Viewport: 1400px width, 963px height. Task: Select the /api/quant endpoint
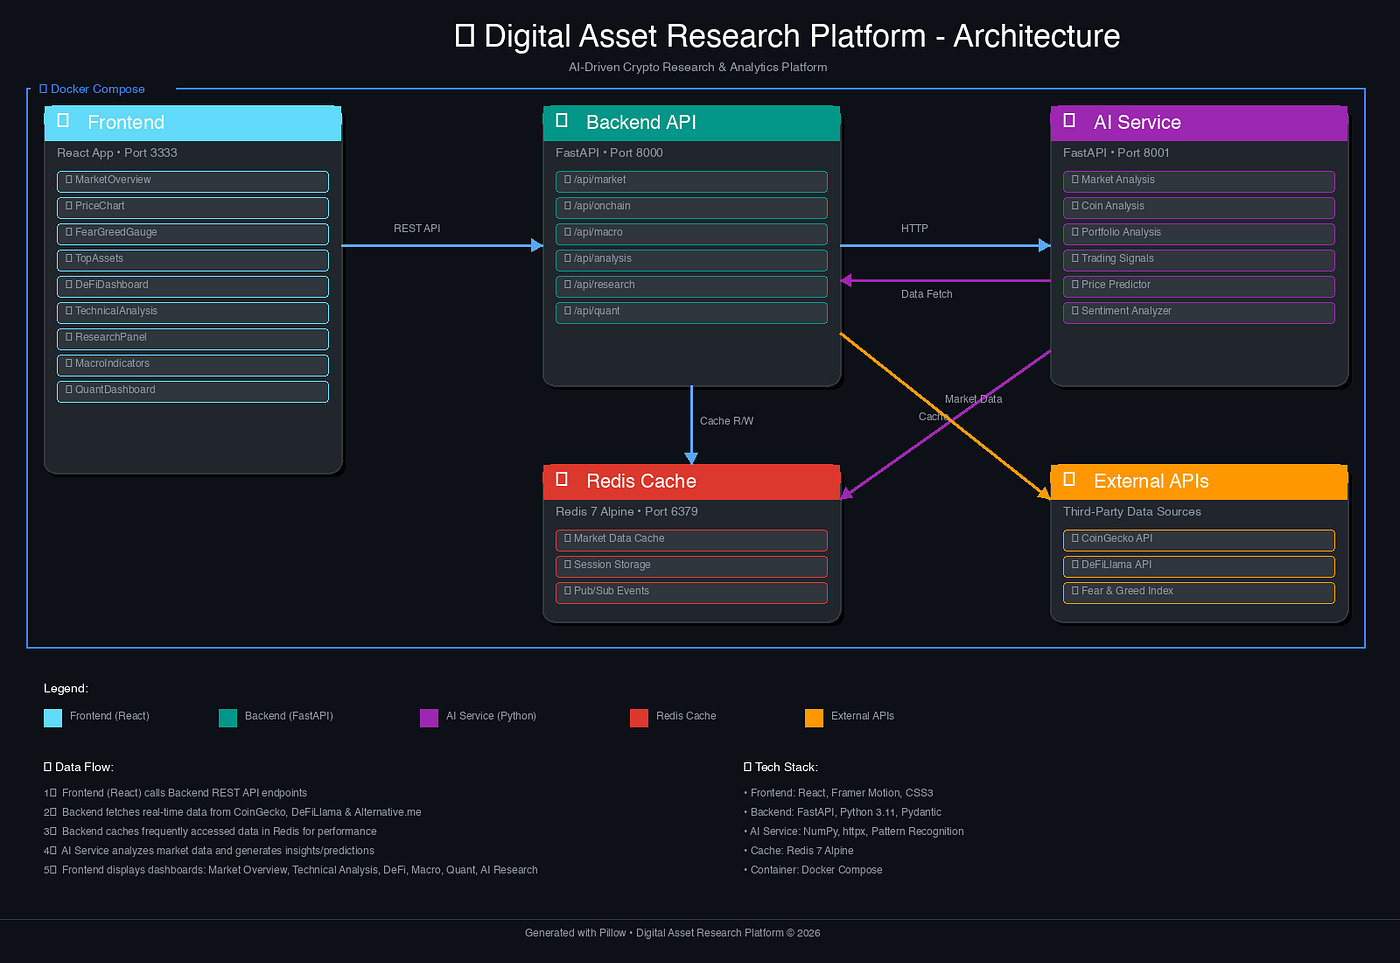(691, 311)
